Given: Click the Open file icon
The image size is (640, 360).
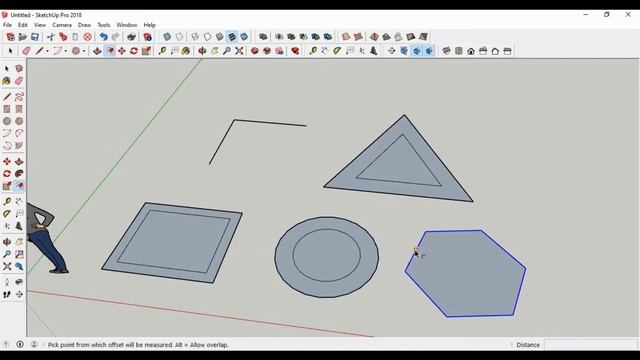Looking at the screenshot, I should [x=23, y=37].
